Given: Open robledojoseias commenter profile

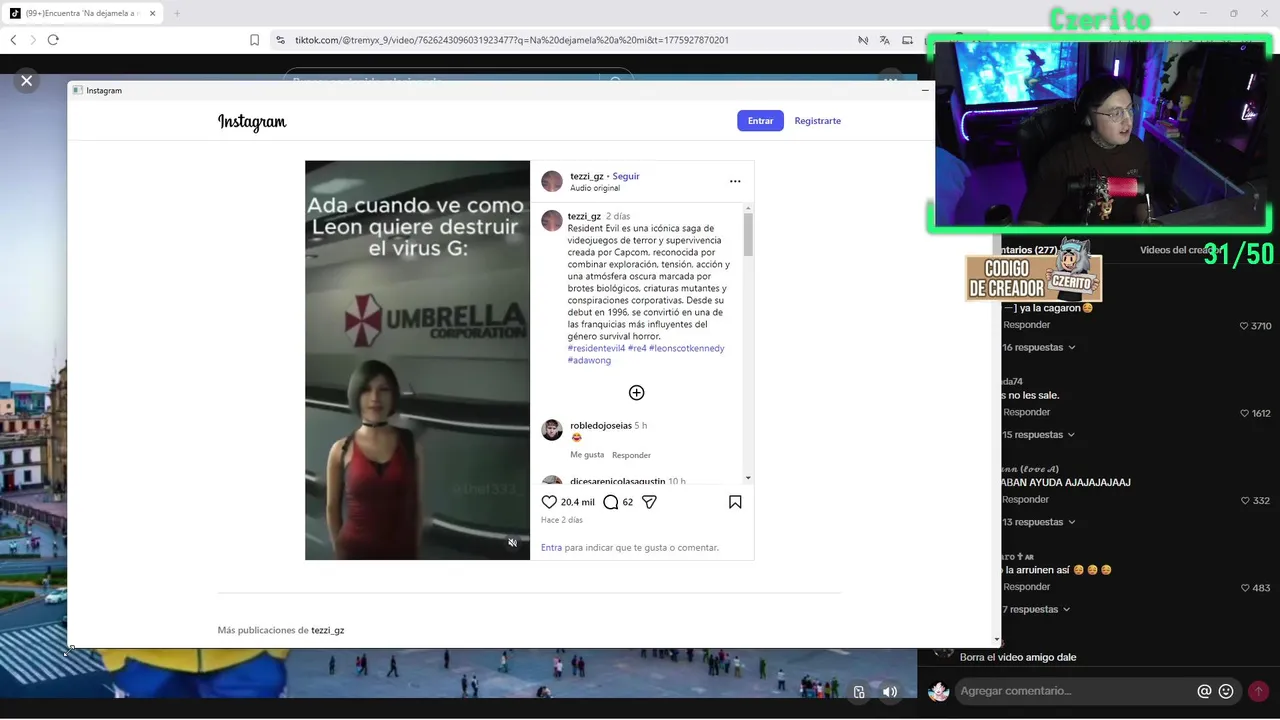Looking at the screenshot, I should tap(601, 425).
